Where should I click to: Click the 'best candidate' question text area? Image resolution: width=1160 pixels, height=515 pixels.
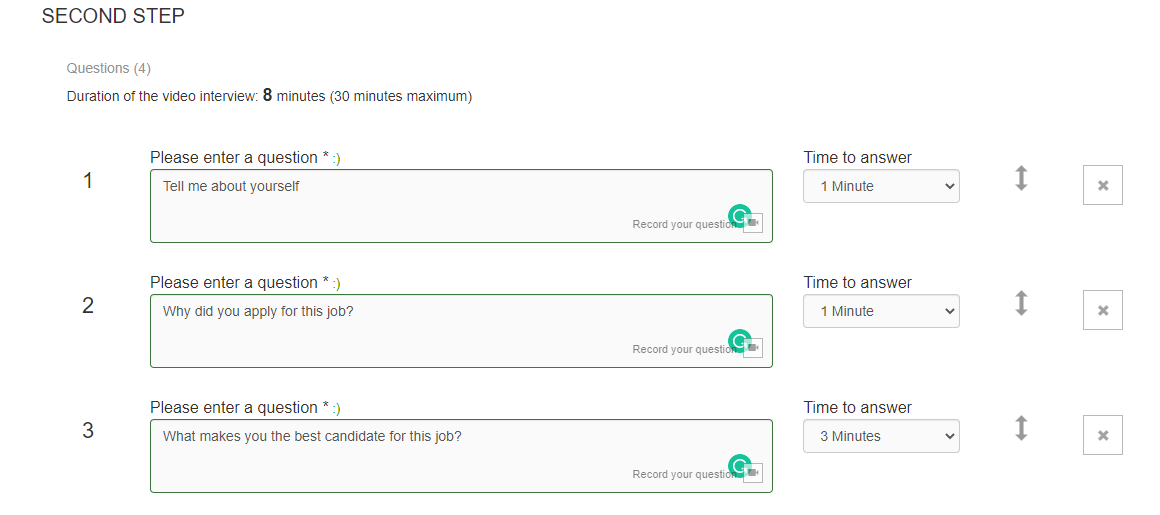pyautogui.click(x=461, y=456)
